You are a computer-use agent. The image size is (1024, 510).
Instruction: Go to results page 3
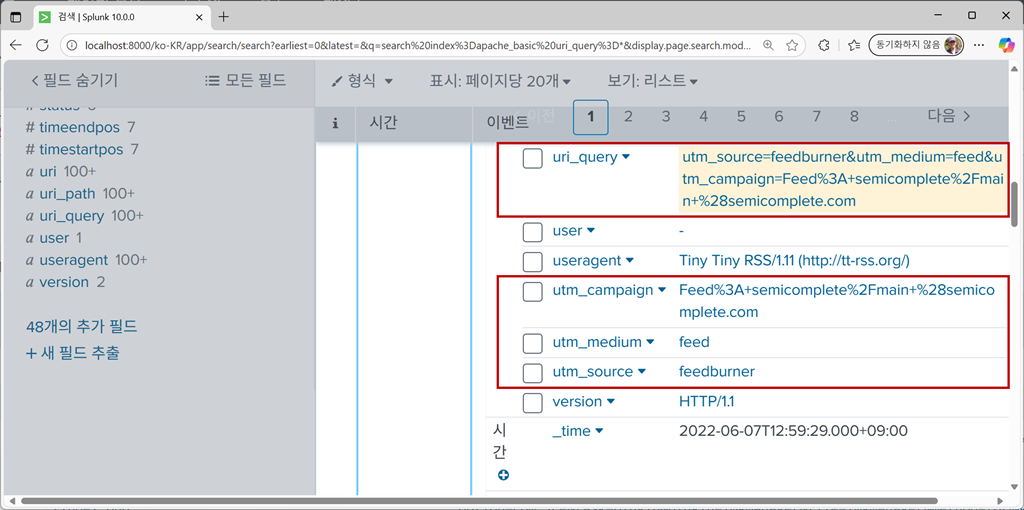[x=666, y=117]
